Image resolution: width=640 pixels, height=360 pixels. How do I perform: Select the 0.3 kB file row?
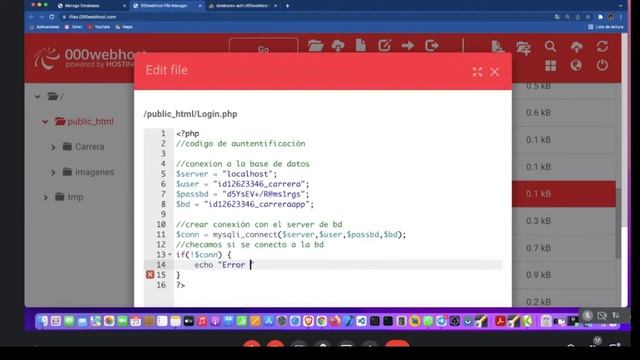click(x=564, y=221)
